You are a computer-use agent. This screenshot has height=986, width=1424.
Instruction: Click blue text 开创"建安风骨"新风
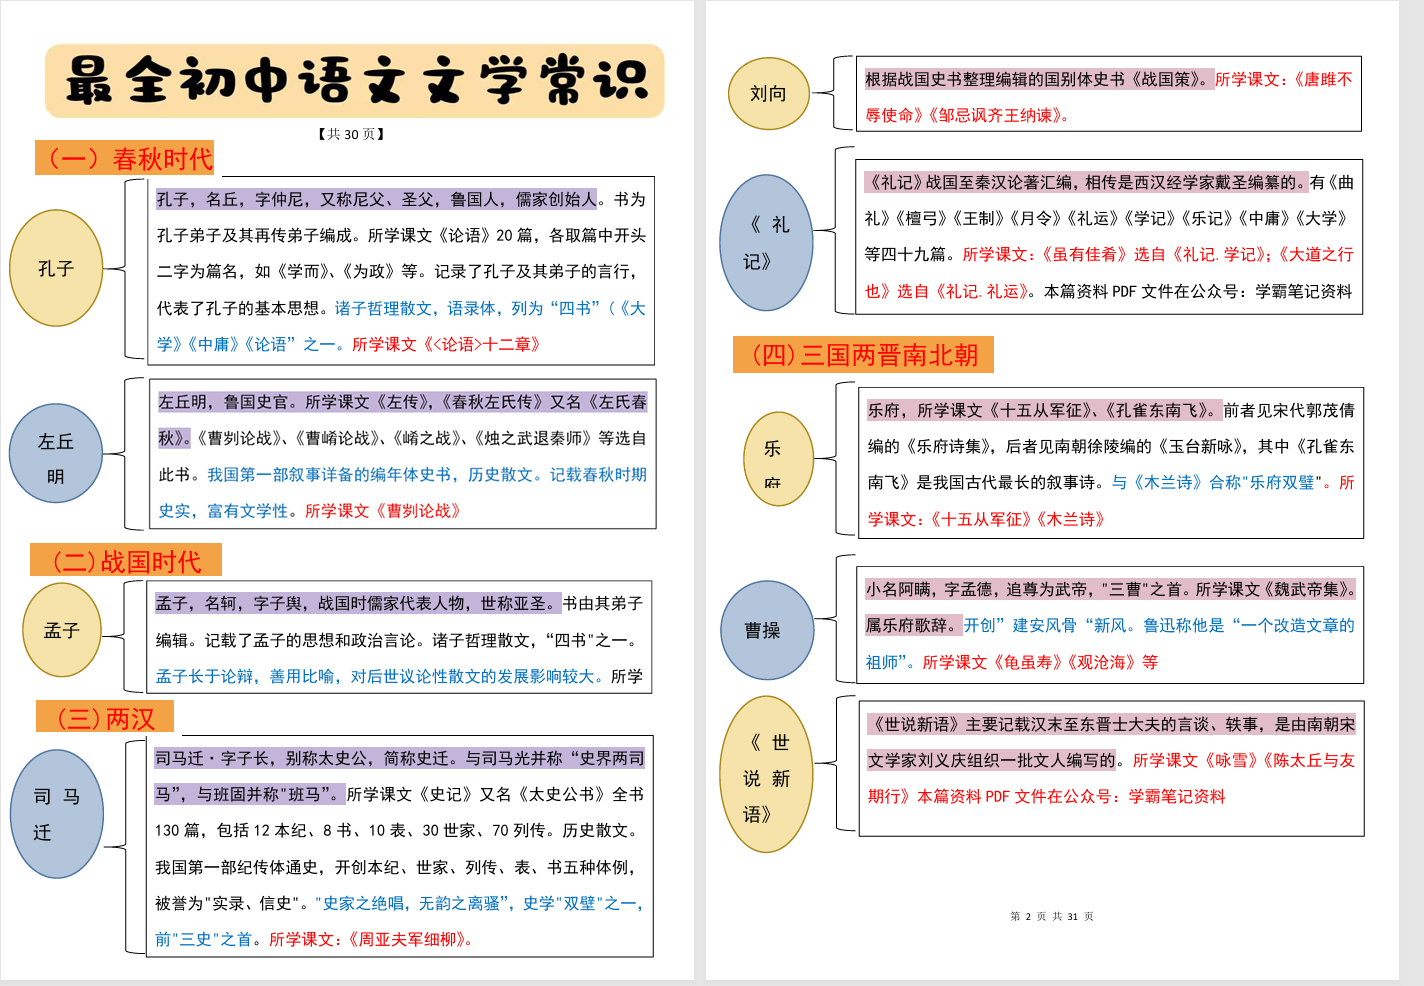pos(1049,625)
